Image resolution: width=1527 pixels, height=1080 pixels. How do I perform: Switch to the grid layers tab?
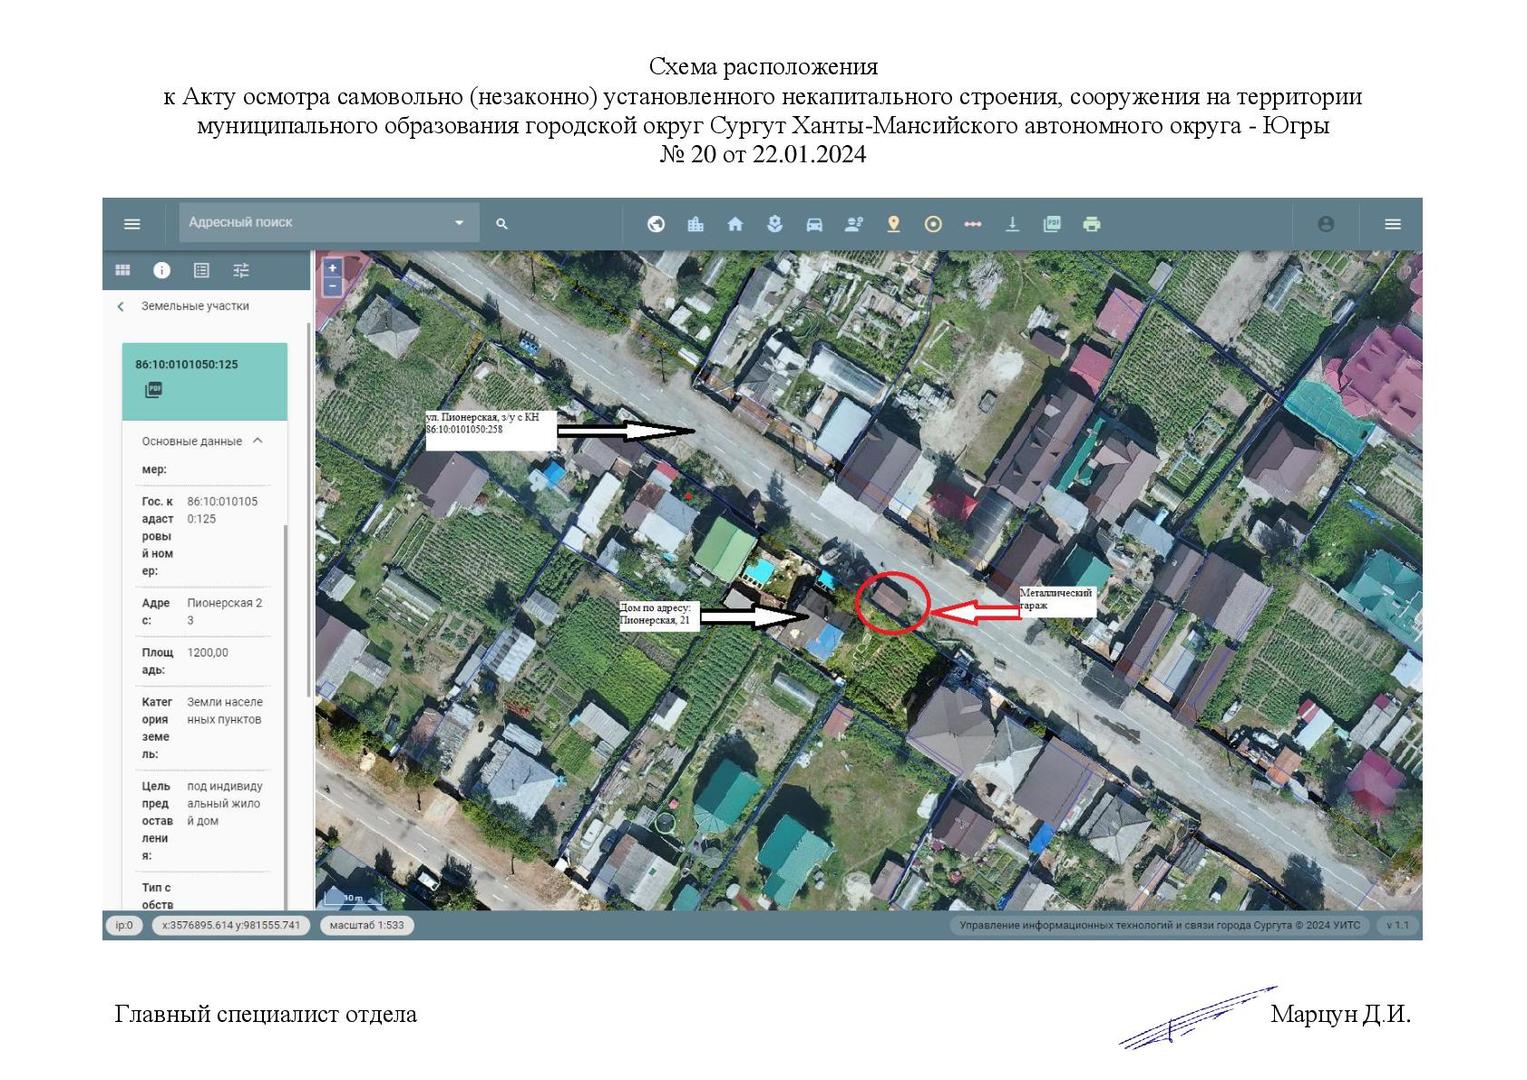click(123, 270)
